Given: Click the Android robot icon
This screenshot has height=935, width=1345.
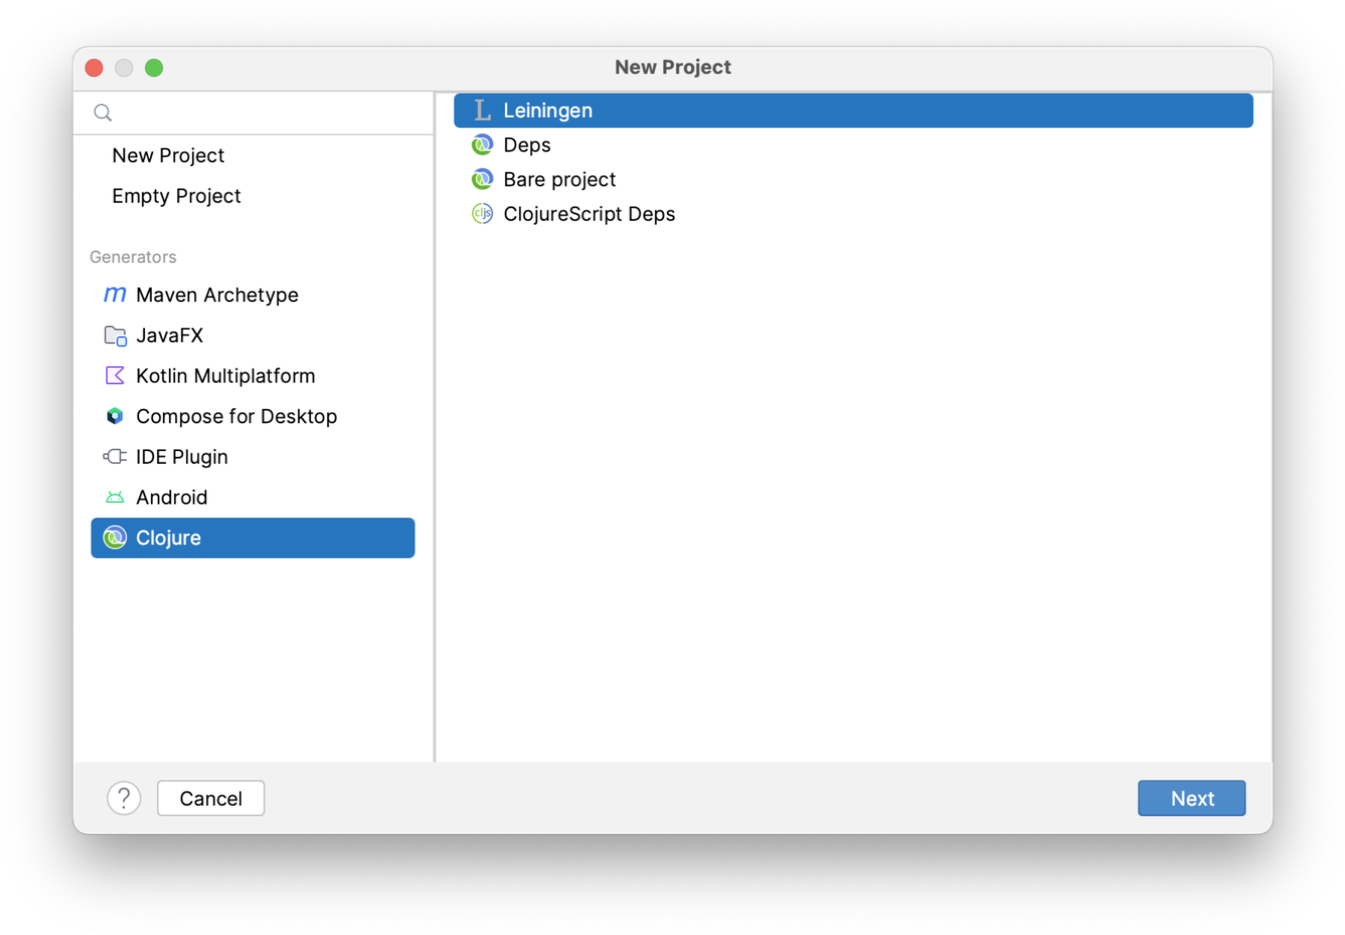Looking at the screenshot, I should 115,497.
